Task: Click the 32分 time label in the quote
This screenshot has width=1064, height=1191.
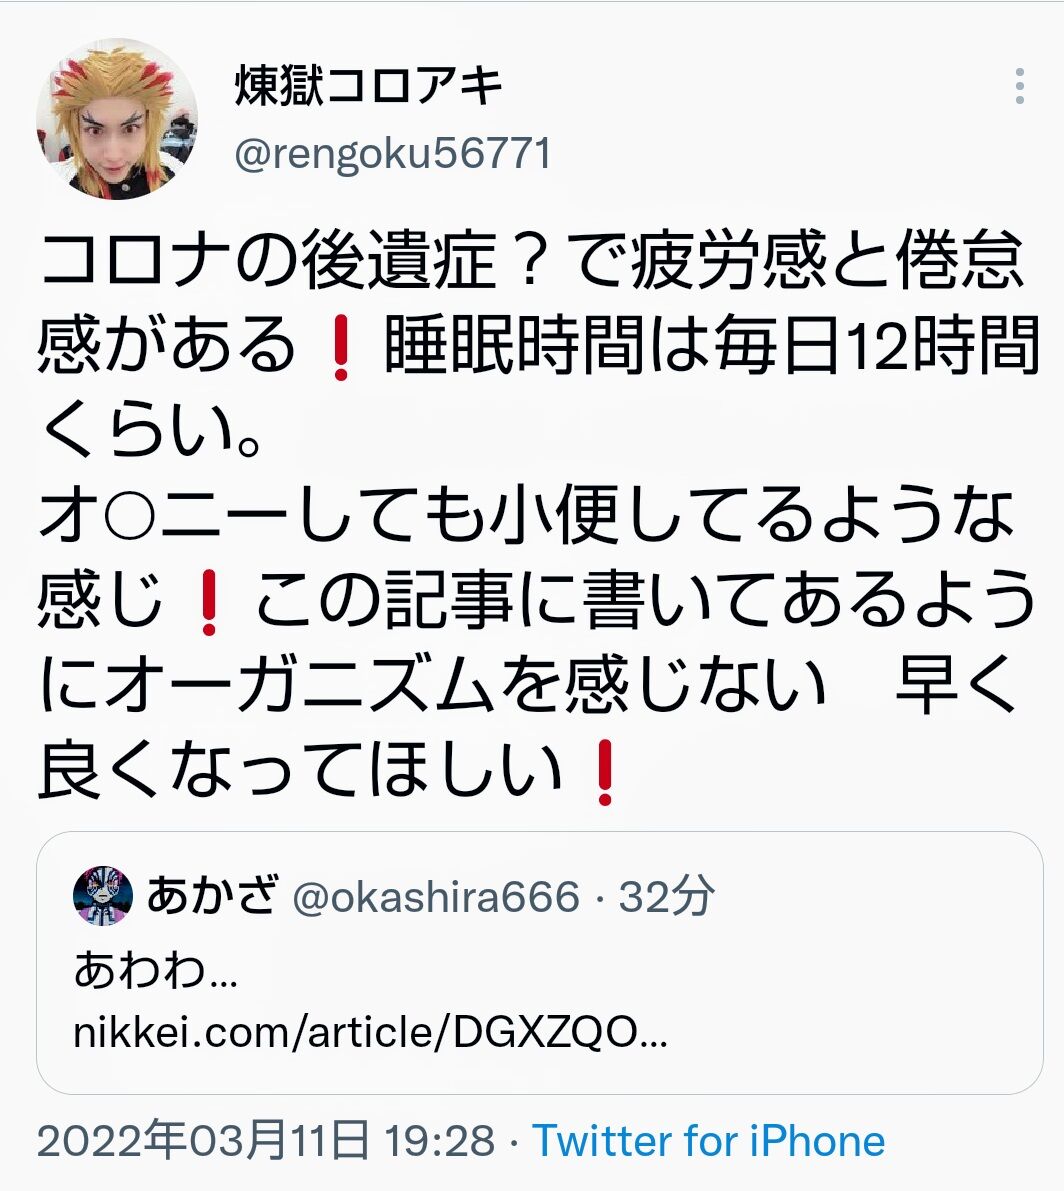Action: click(x=666, y=896)
